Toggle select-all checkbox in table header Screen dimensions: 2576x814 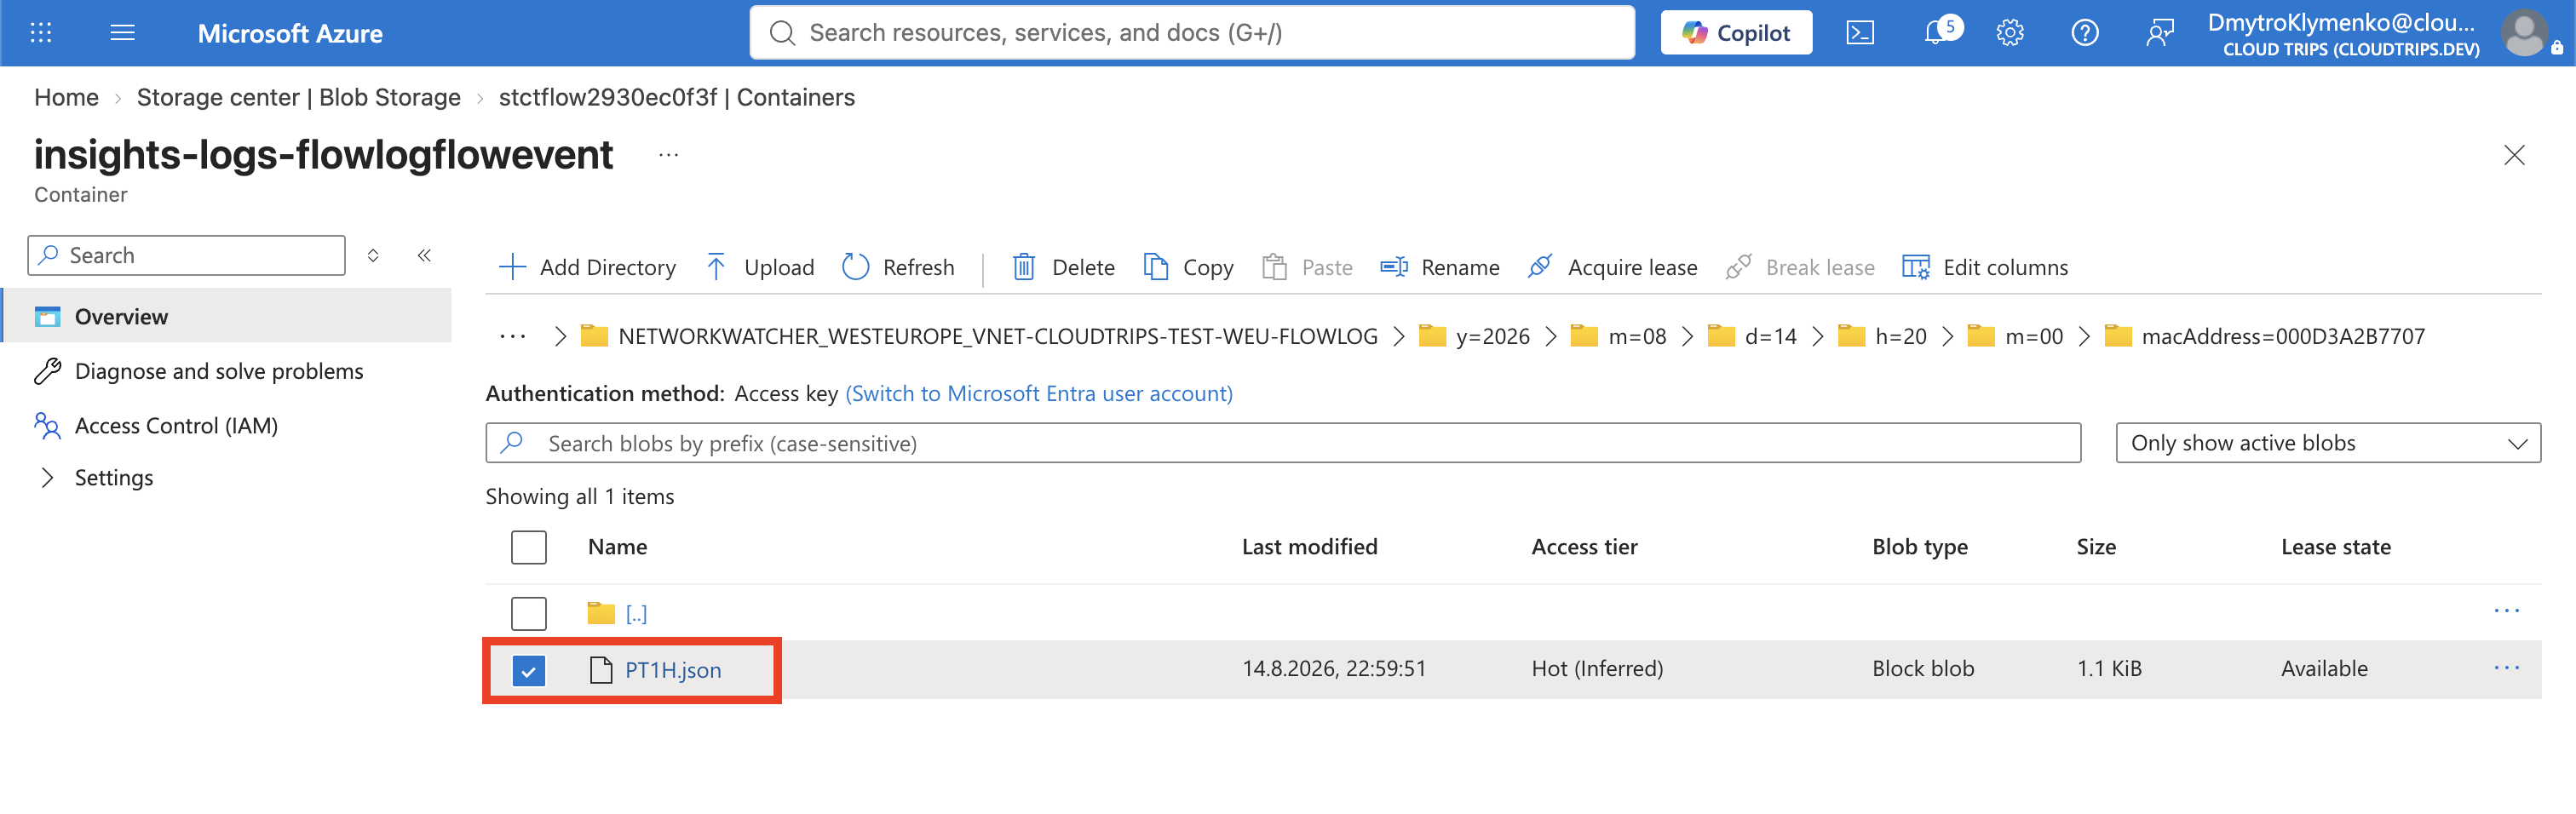528,547
